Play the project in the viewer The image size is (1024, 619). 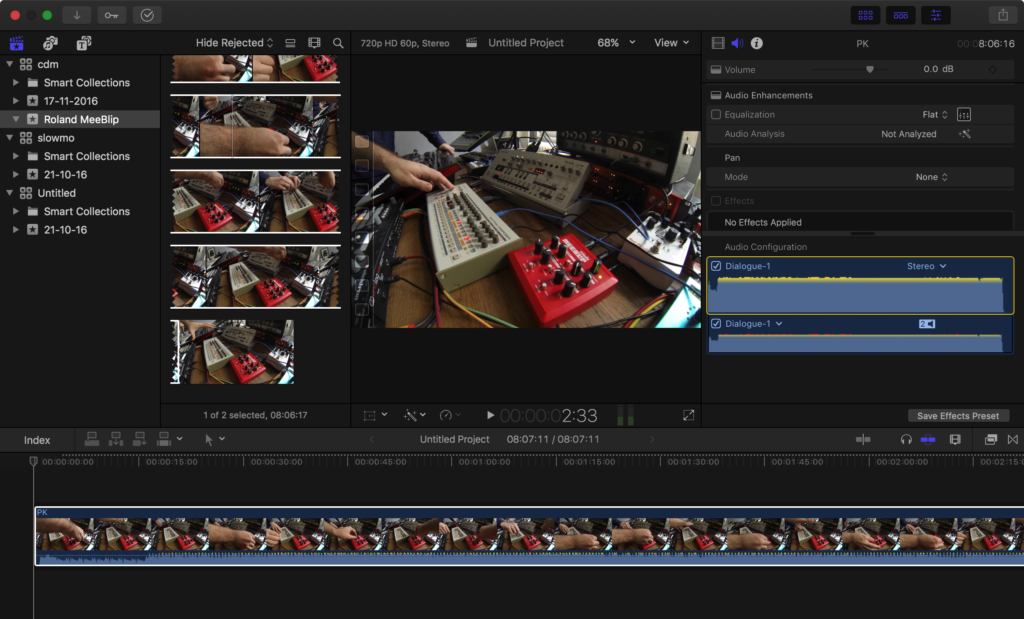pyautogui.click(x=490, y=415)
